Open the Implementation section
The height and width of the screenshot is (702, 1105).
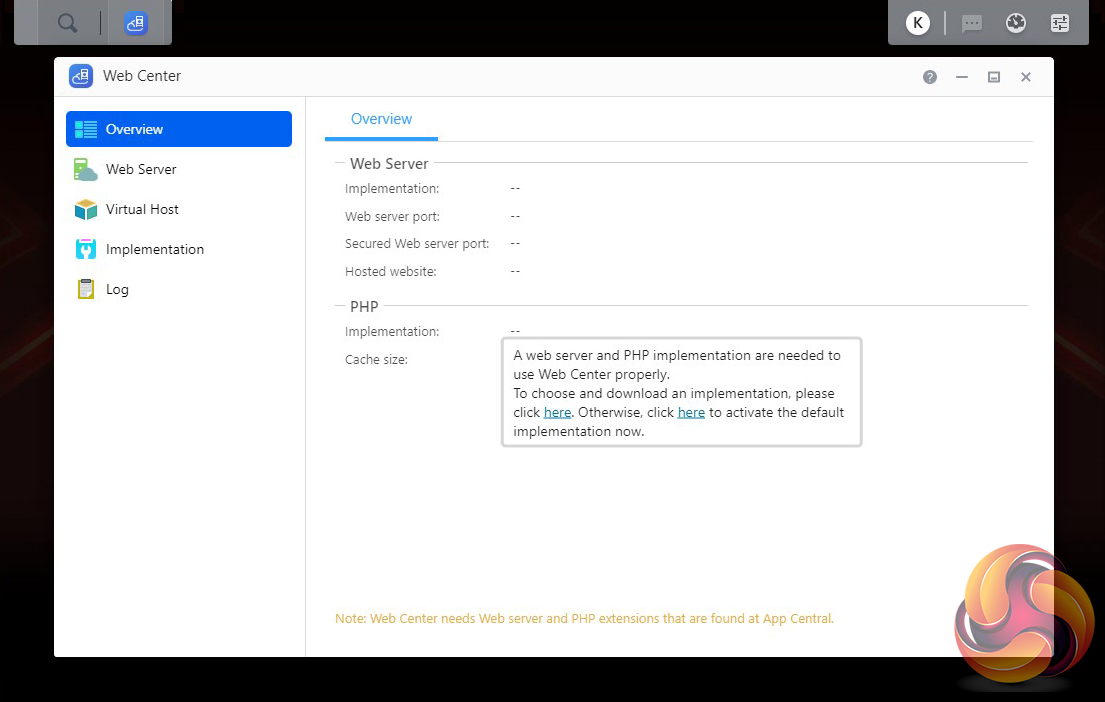click(179, 249)
